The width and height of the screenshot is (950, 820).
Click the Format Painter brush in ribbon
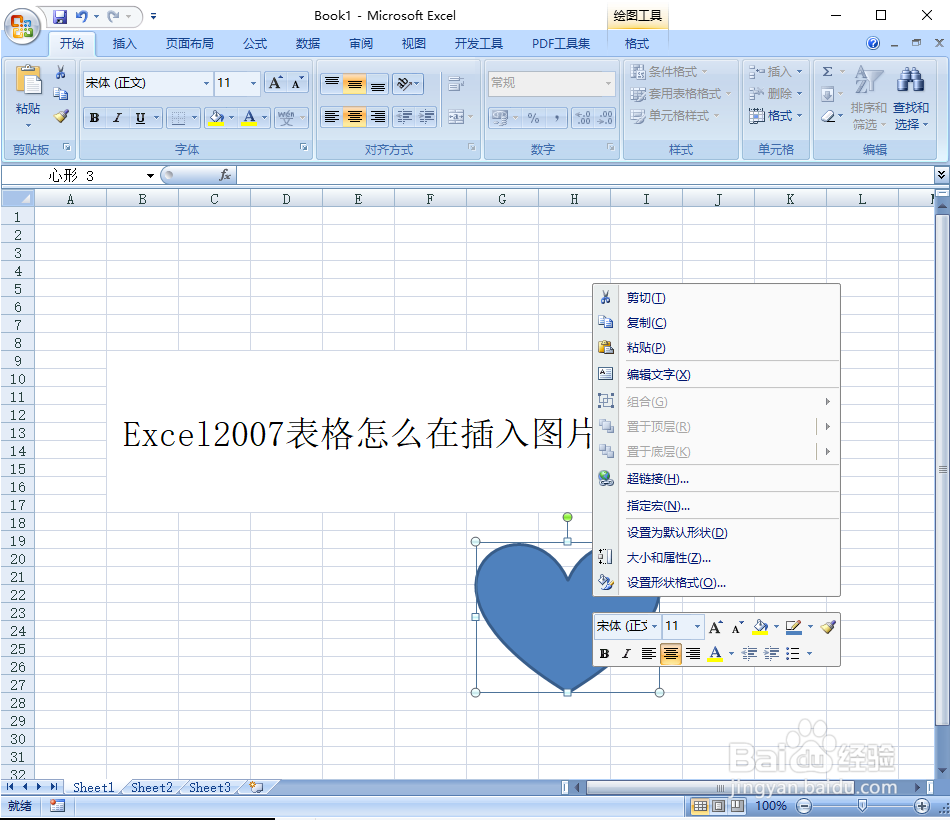(x=61, y=116)
